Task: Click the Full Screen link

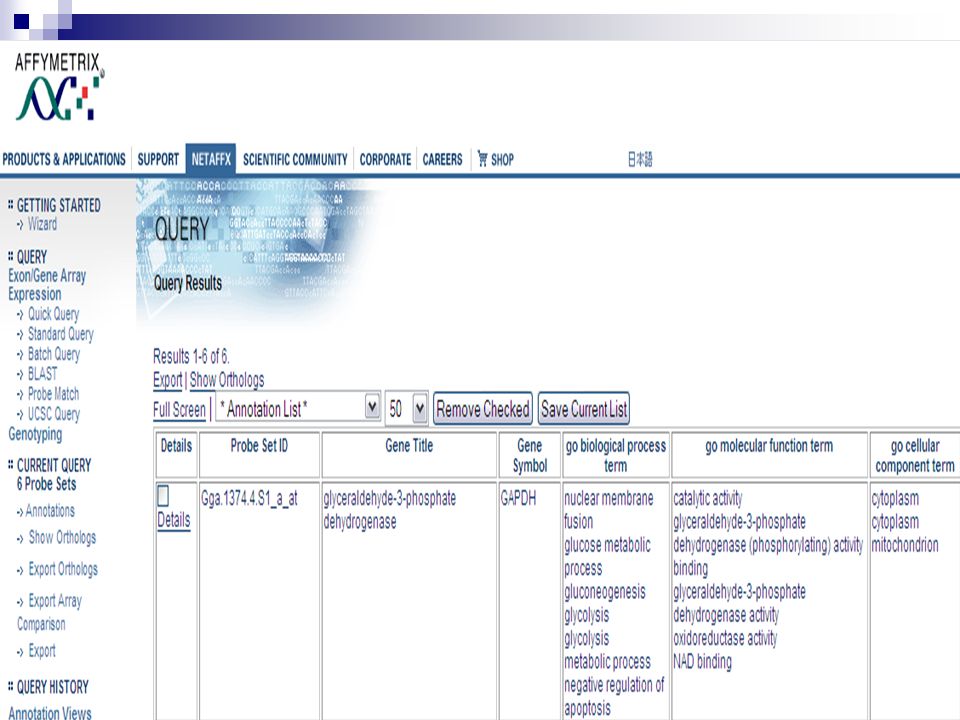Action: click(179, 410)
